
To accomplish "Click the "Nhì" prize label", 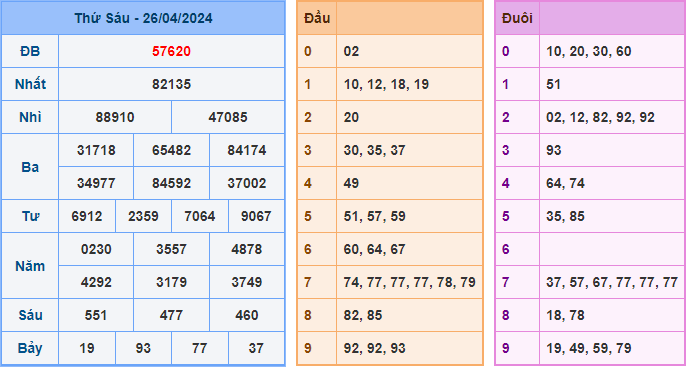I will pyautogui.click(x=30, y=117).
